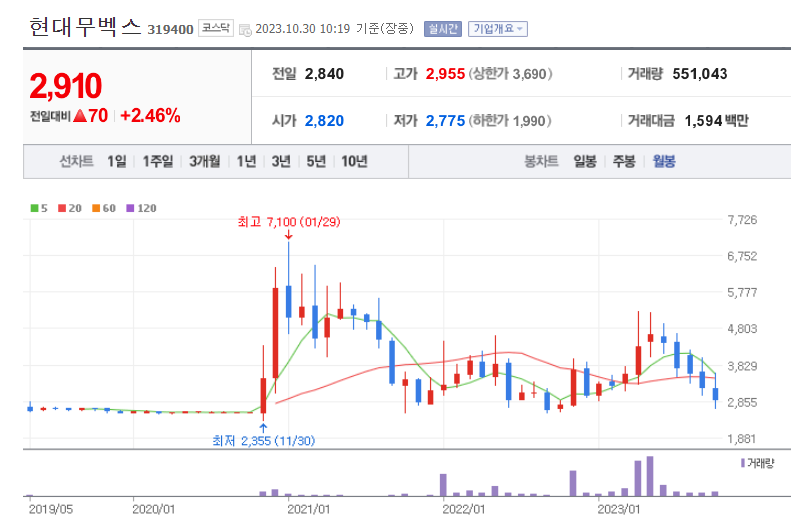Viewport: 791px width, 530px height.
Task: Click the 거래대금 value 1,594 백만
Action: (716, 121)
